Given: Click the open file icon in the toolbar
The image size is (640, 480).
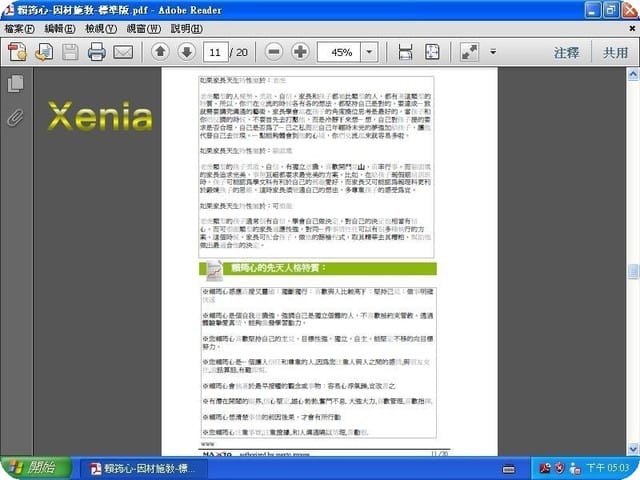Looking at the screenshot, I should pyautogui.click(x=44, y=52).
